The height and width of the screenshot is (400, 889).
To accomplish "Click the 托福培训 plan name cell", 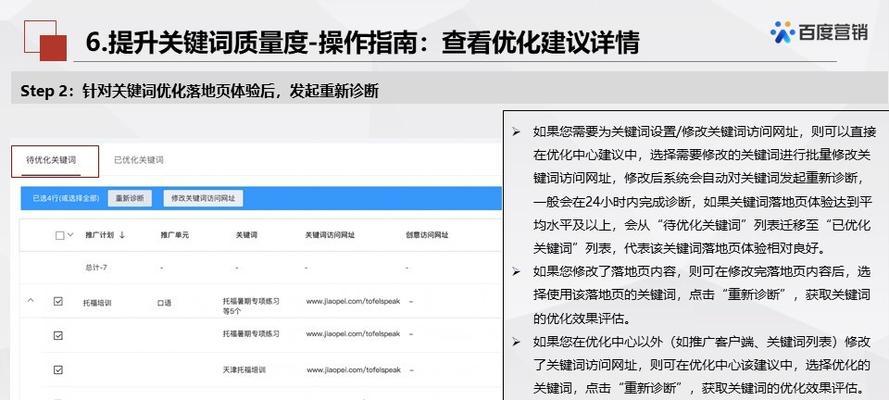I will [97, 303].
